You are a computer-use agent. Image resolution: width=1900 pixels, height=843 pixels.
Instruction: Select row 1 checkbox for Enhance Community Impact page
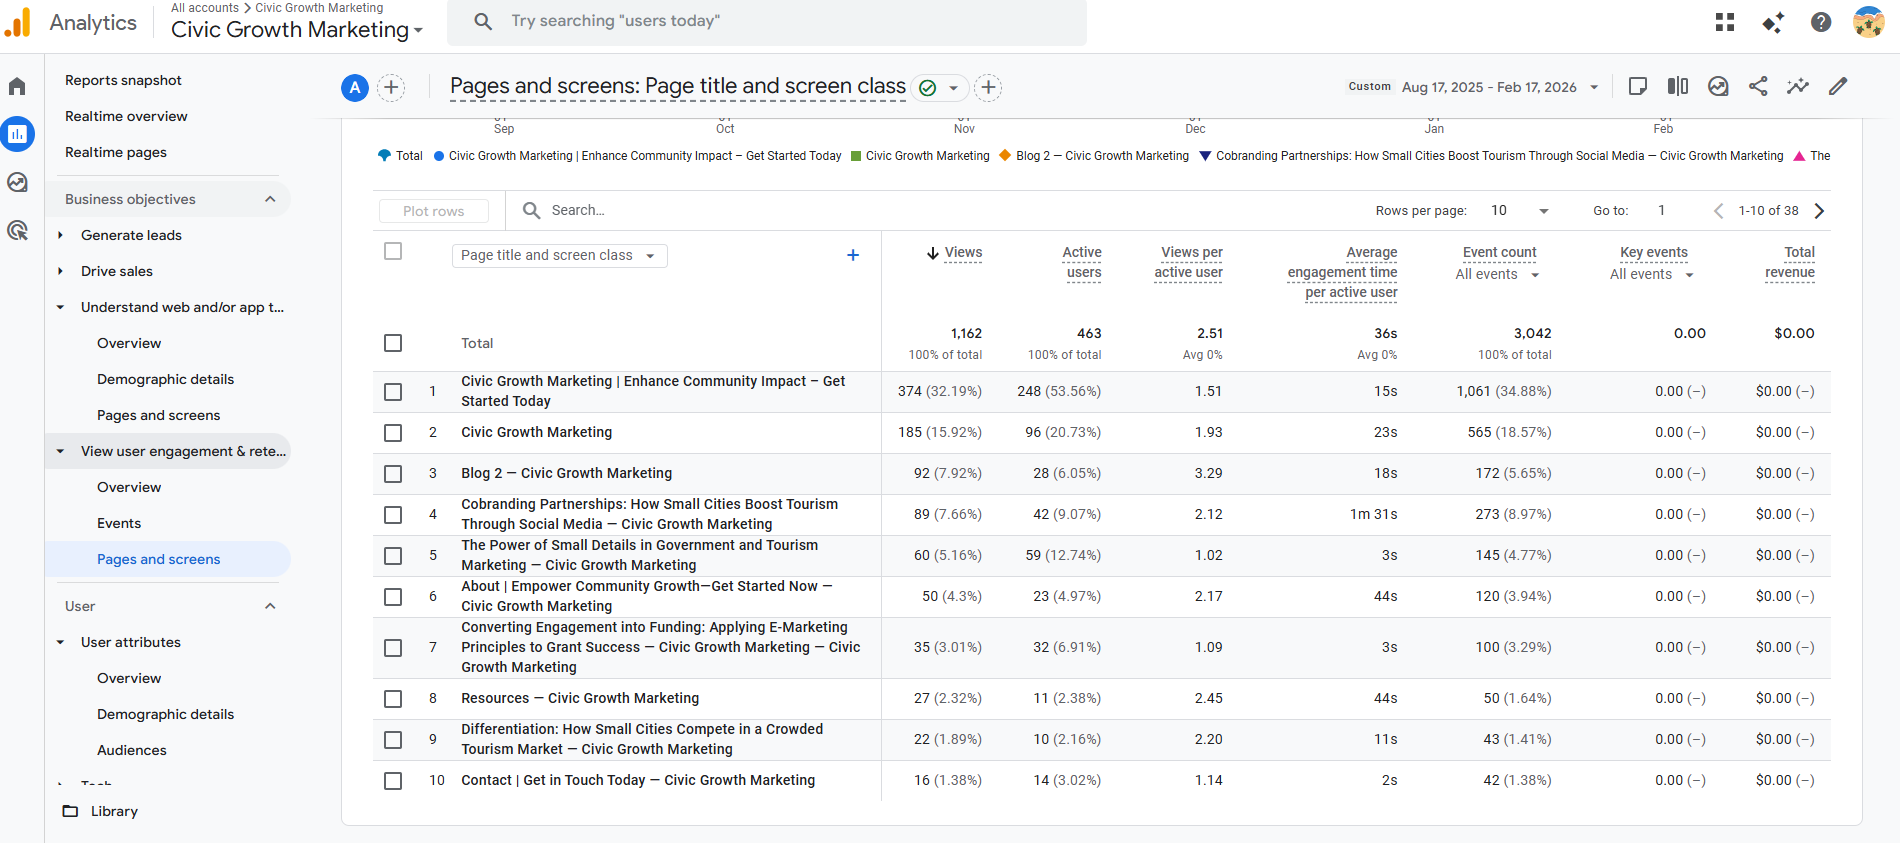click(x=393, y=391)
